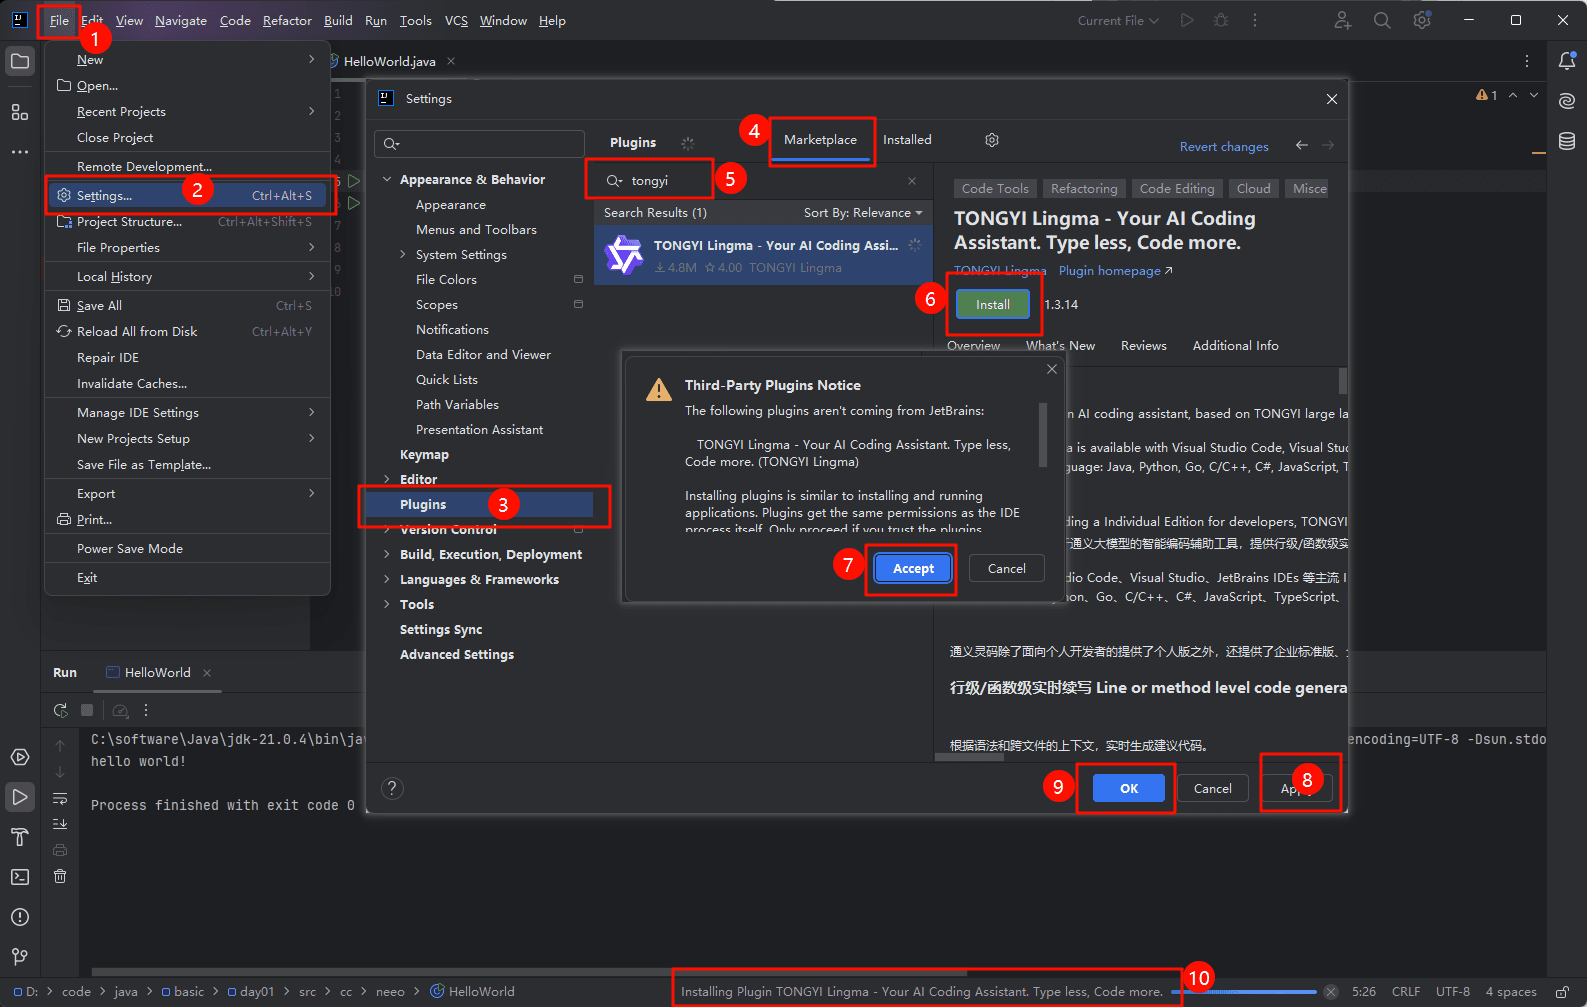
Task: Open the Current File run configuration dropdown
Action: tap(1118, 20)
